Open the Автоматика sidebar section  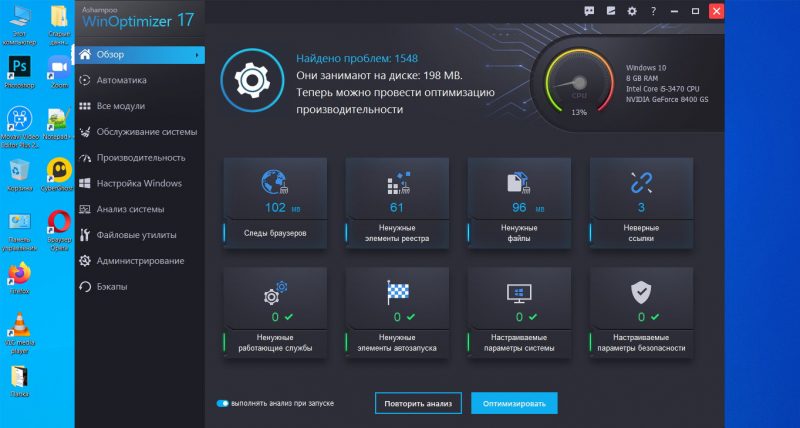122,80
